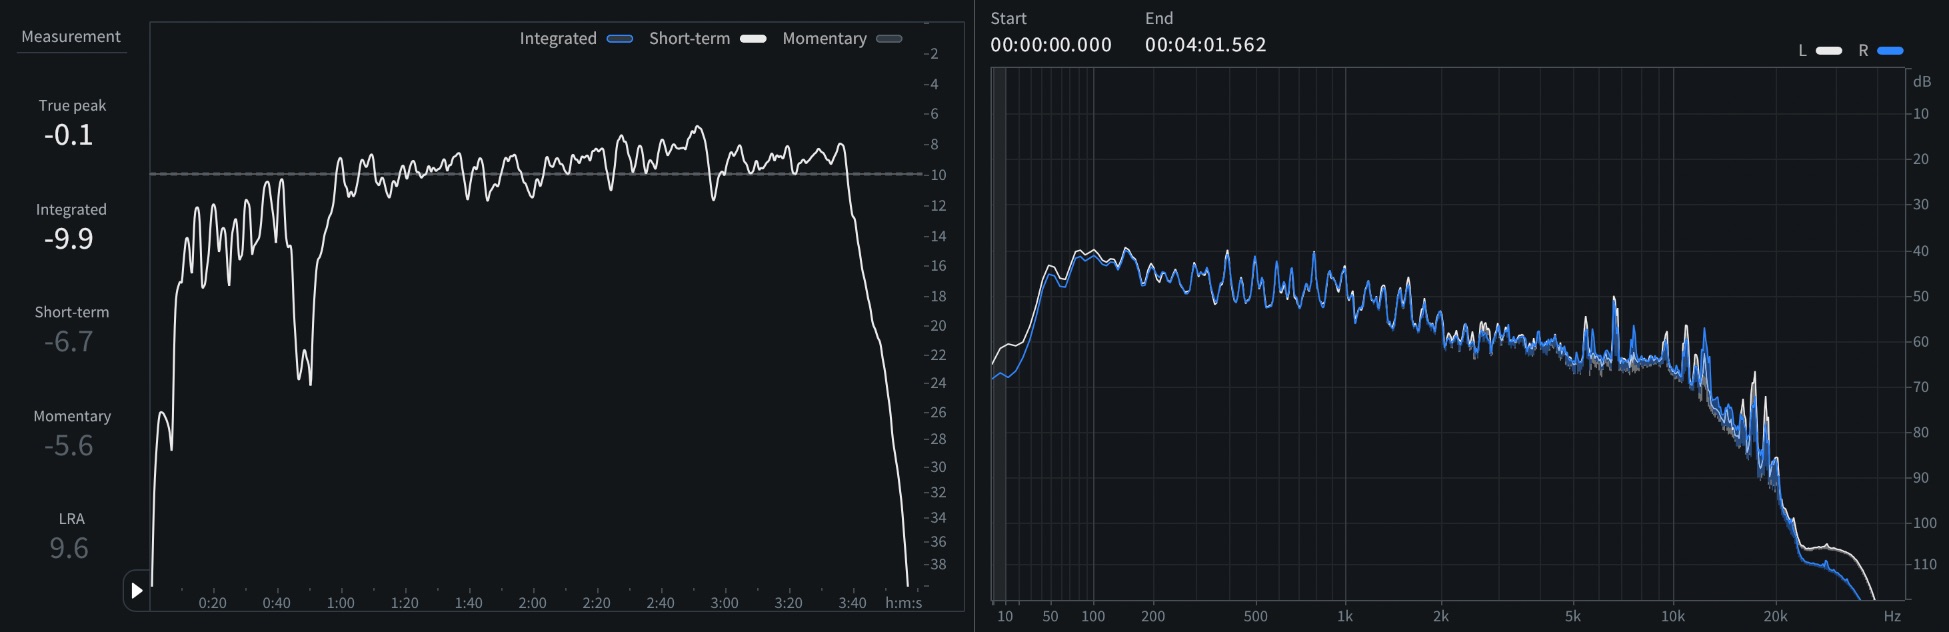Click the 60 dB spectrum scale label

tap(1921, 342)
